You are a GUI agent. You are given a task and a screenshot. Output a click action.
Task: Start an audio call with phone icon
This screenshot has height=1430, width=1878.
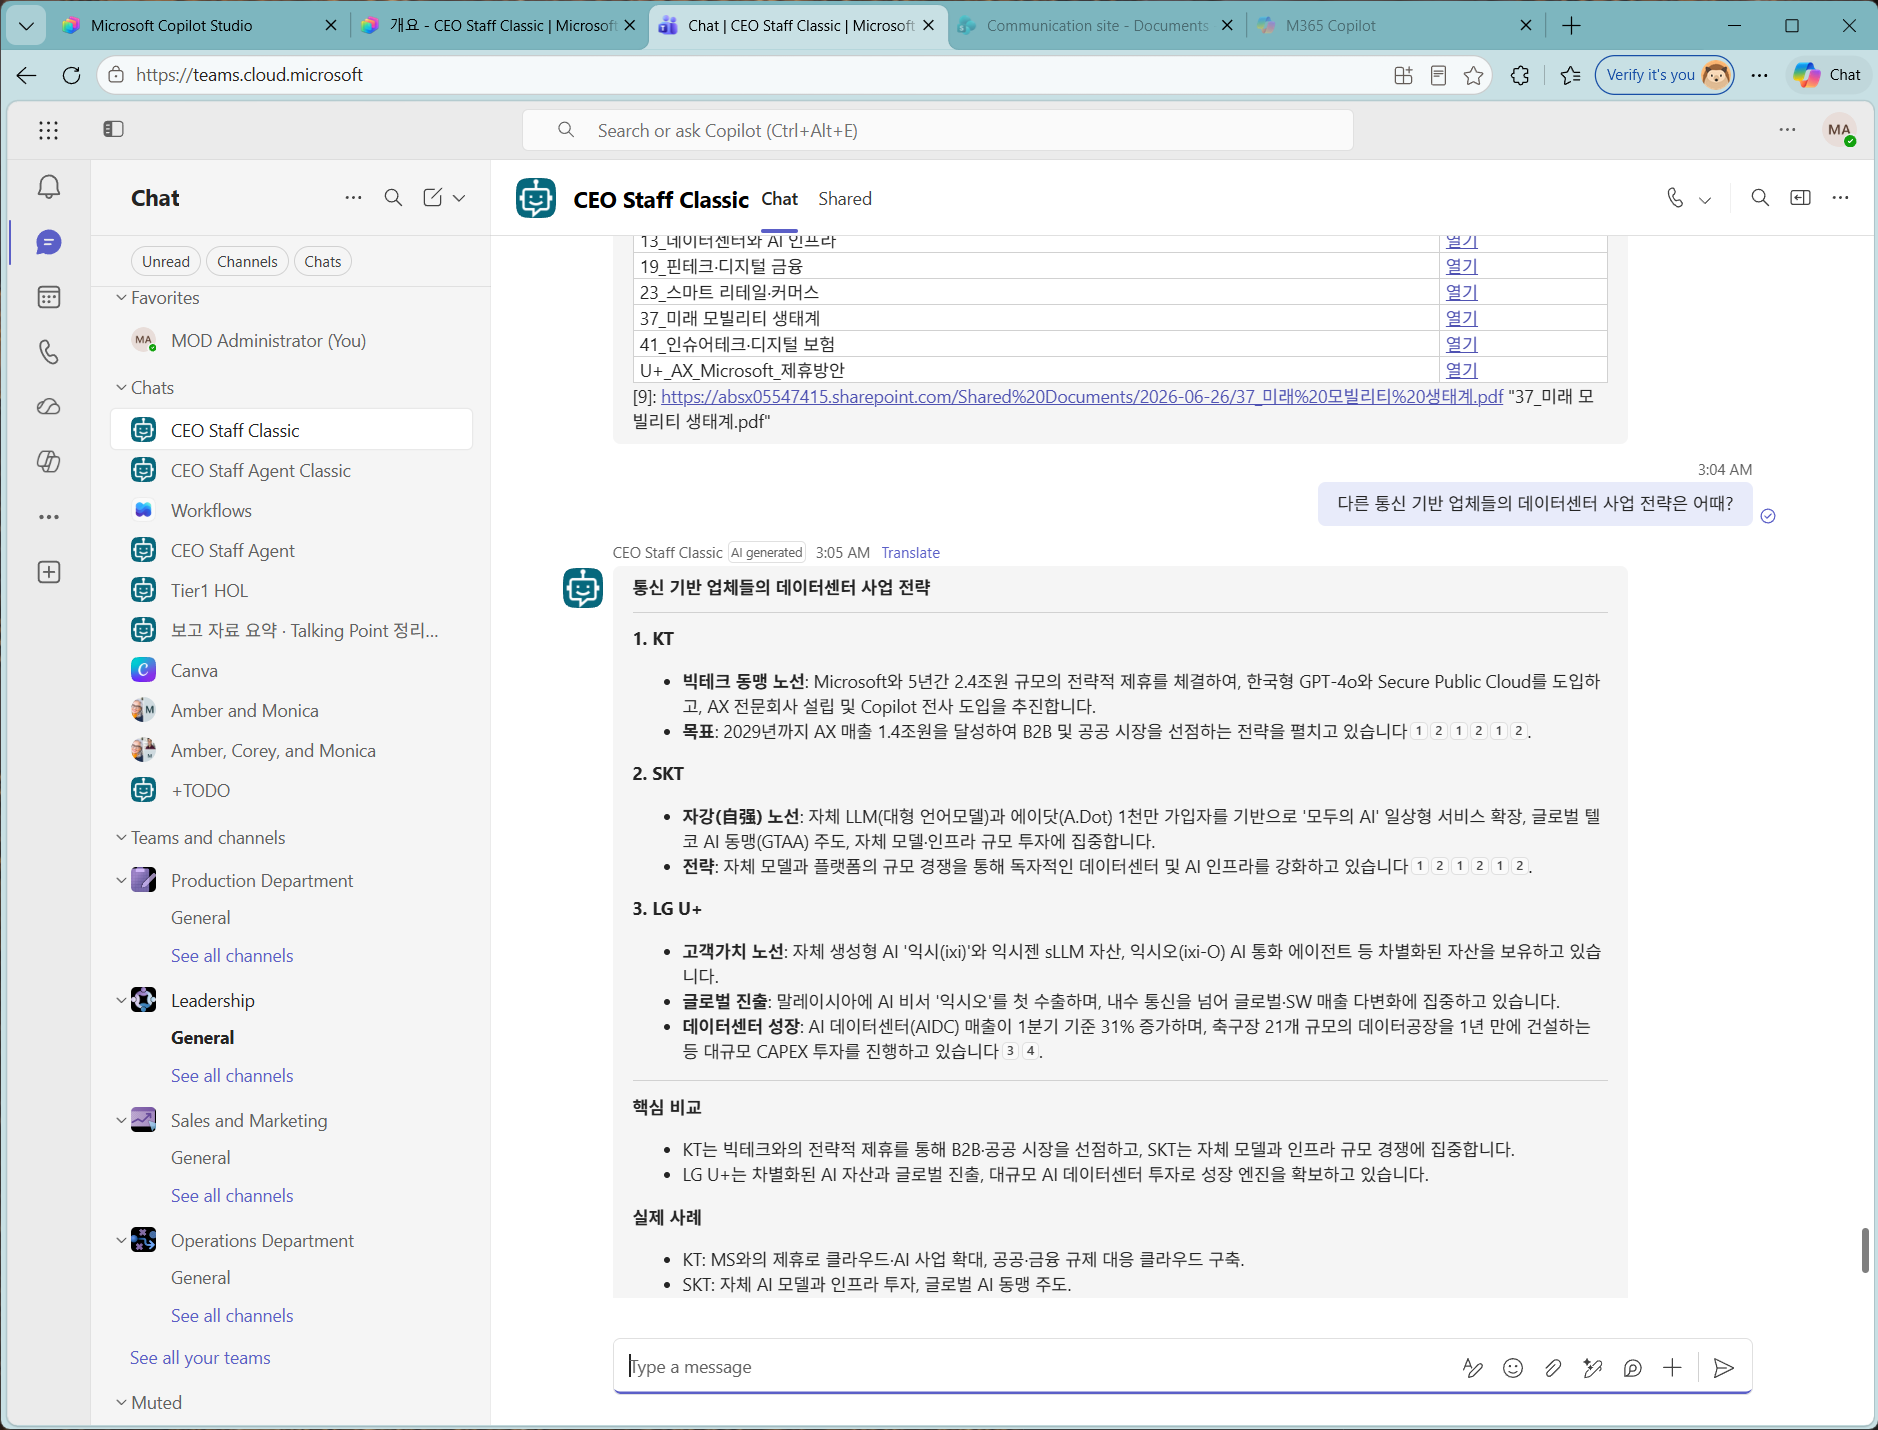(1675, 198)
